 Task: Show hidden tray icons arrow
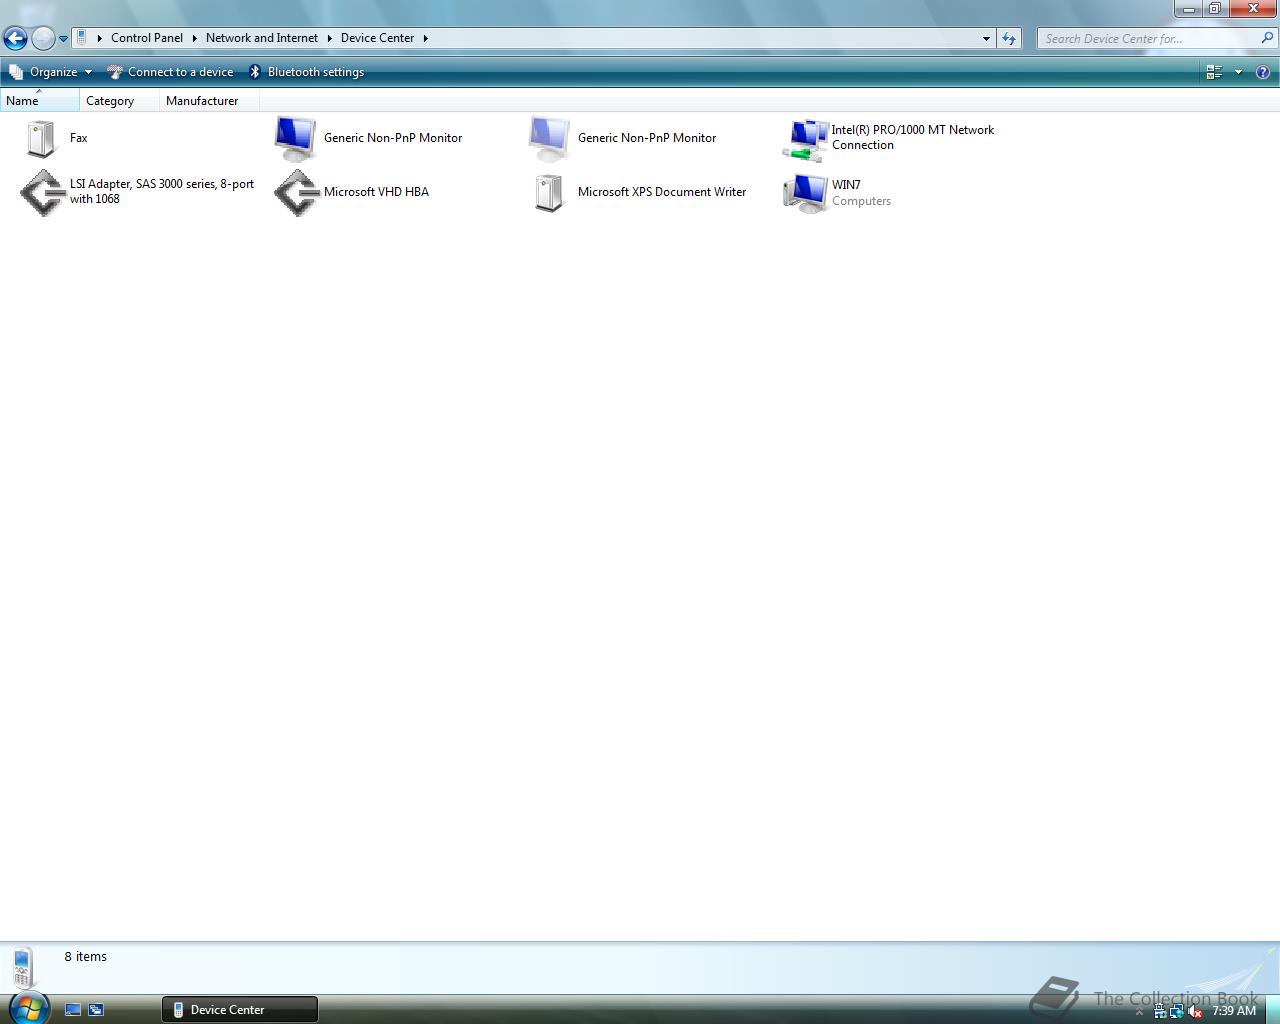tap(1139, 1011)
